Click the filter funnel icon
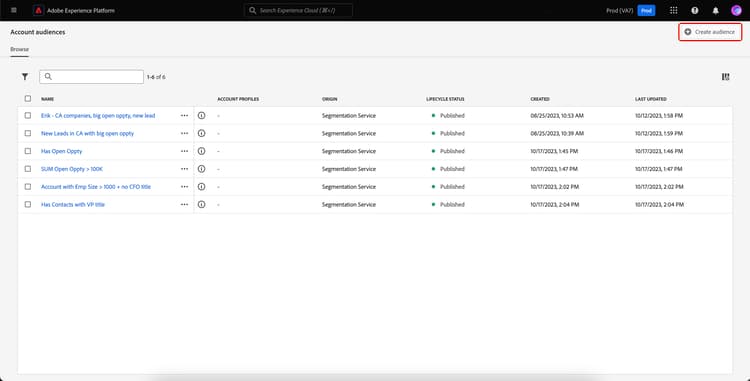Screen dimensions: 750x381 coord(25,76)
